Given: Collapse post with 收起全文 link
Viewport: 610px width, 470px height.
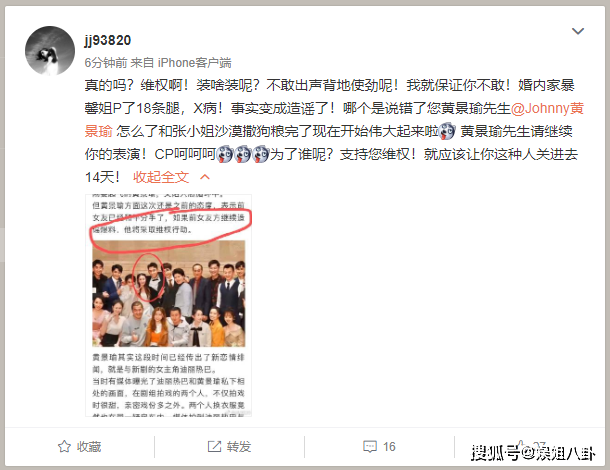Looking at the screenshot, I should [x=161, y=177].
